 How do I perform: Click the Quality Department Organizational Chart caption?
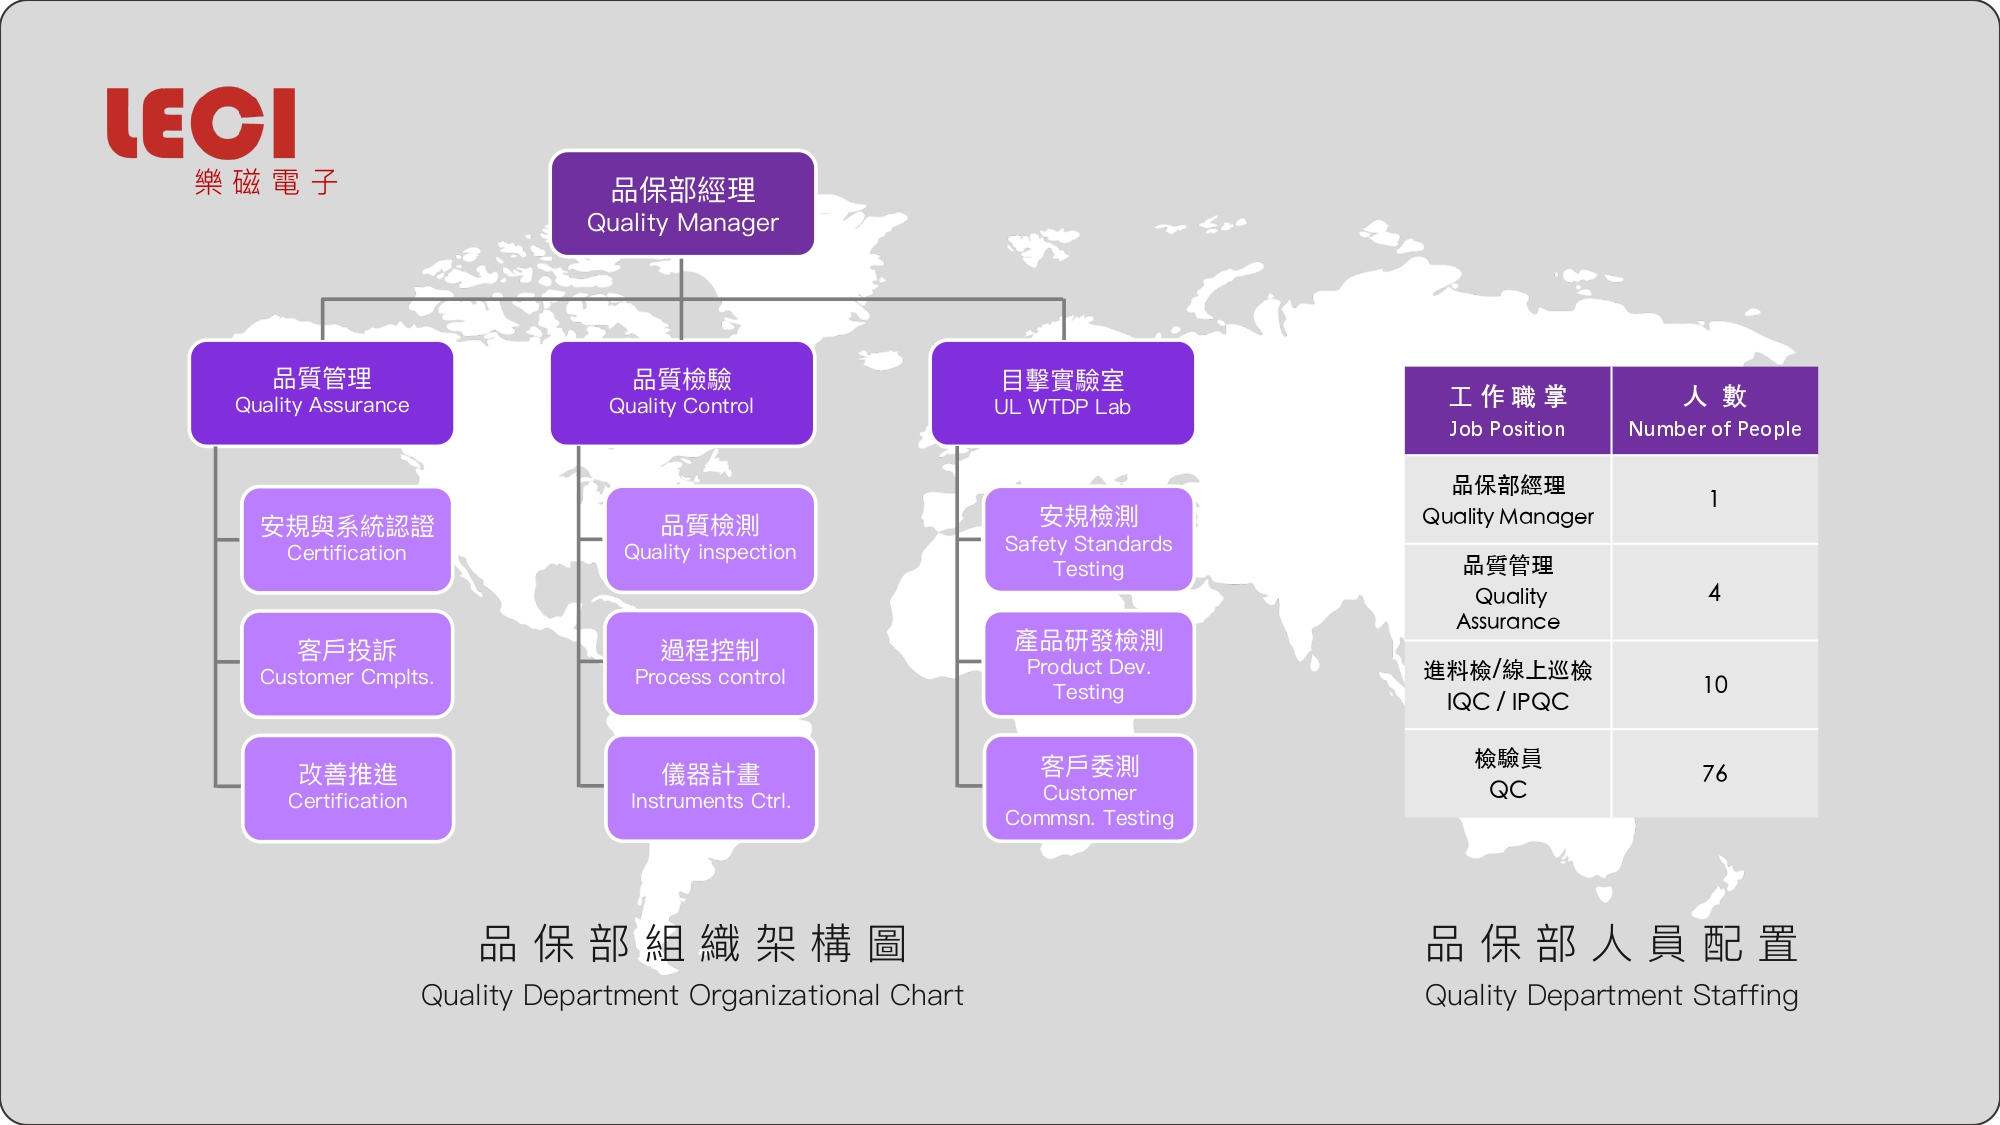(692, 995)
